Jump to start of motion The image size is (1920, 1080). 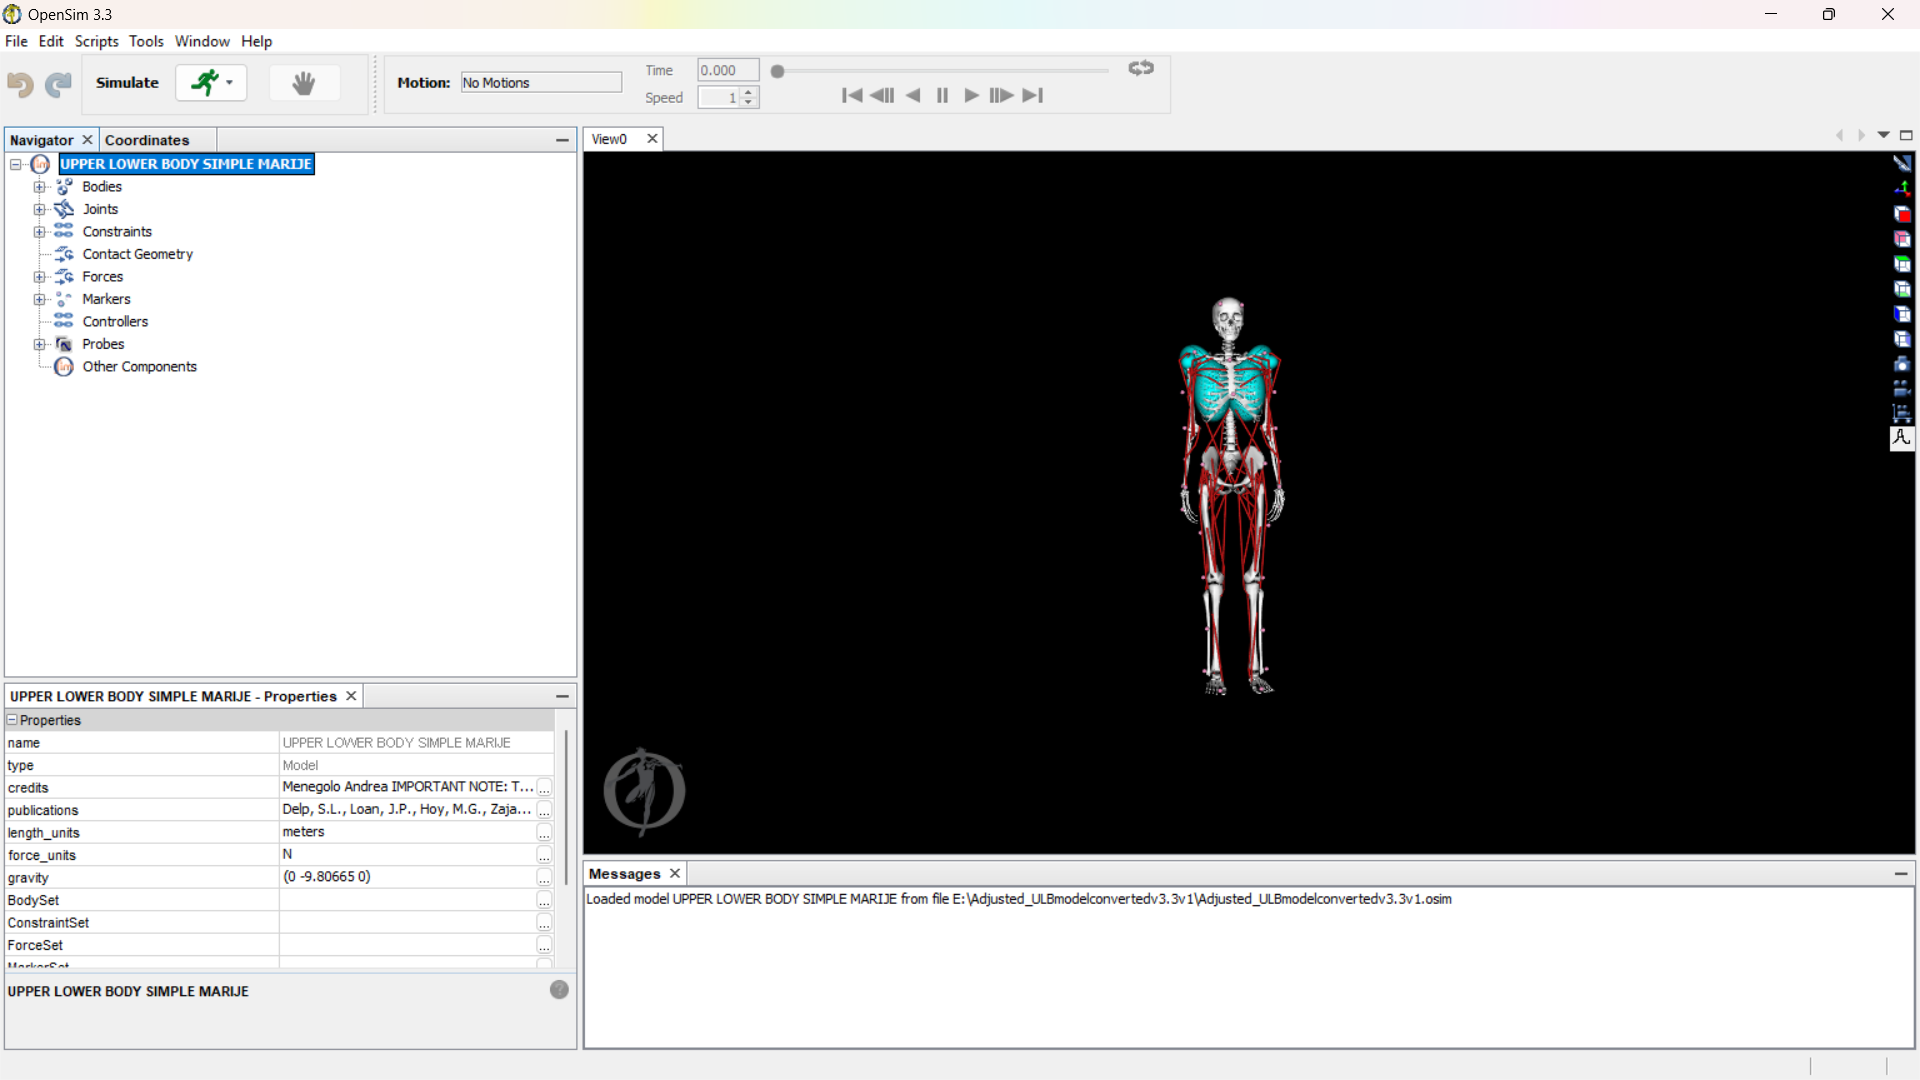coord(852,96)
